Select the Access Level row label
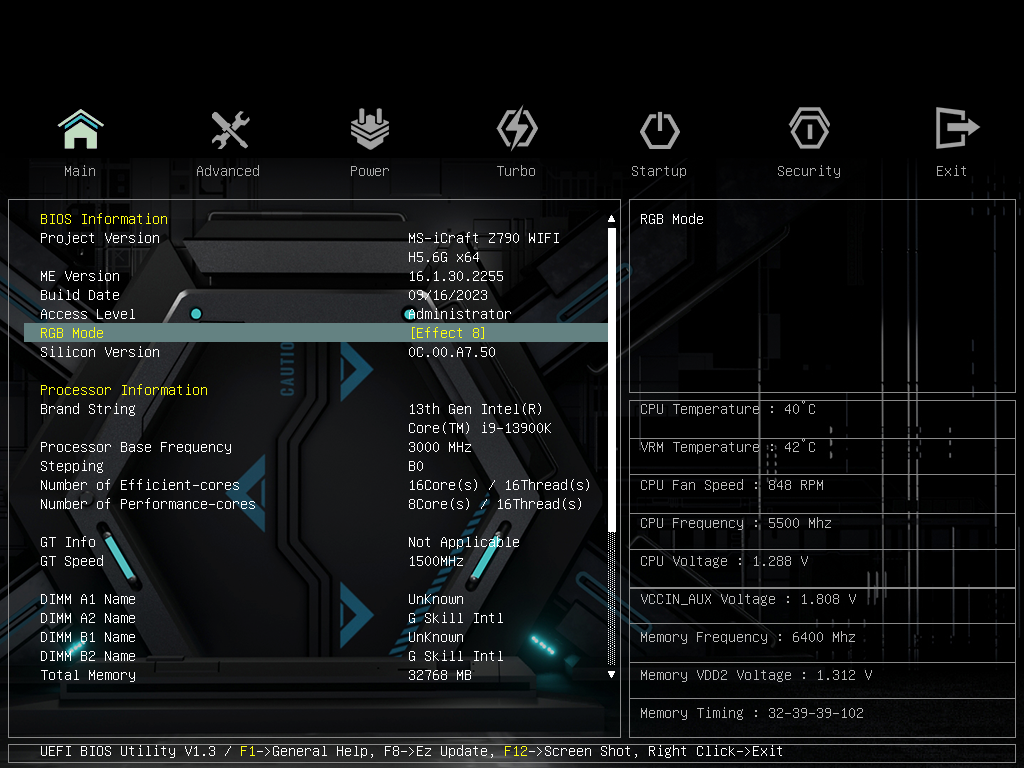The height and width of the screenshot is (768, 1024). [88, 314]
